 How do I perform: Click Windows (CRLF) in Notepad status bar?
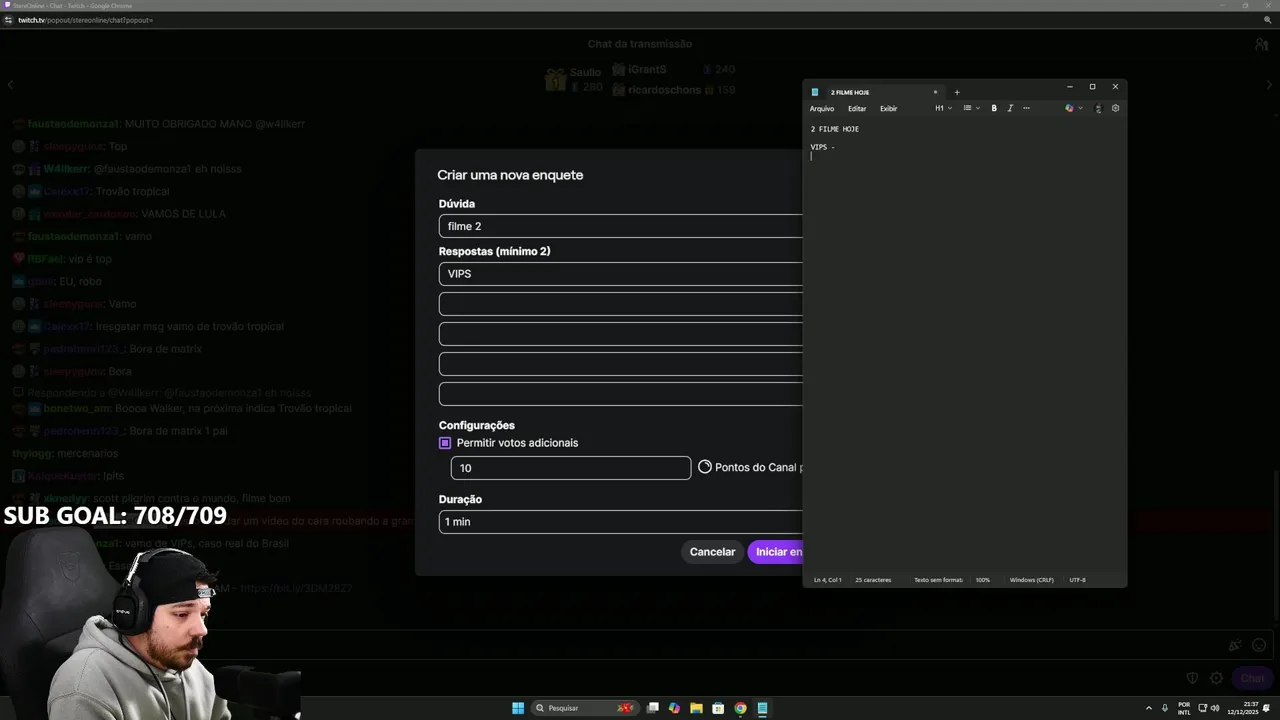(1031, 580)
